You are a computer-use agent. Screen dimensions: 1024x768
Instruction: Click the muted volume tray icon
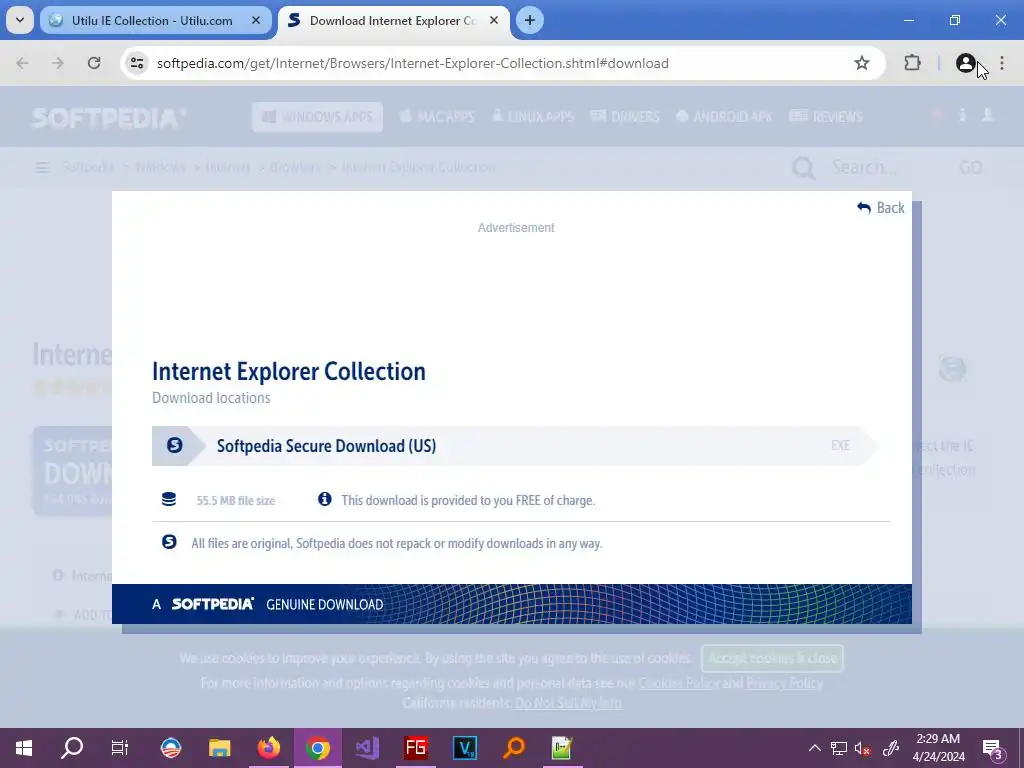coord(863,748)
